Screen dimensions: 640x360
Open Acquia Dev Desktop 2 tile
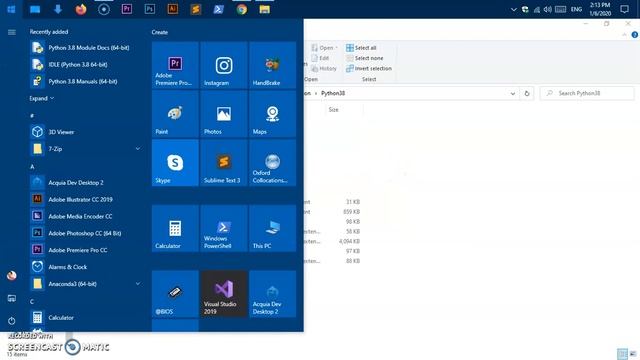pyautogui.click(x=273, y=293)
